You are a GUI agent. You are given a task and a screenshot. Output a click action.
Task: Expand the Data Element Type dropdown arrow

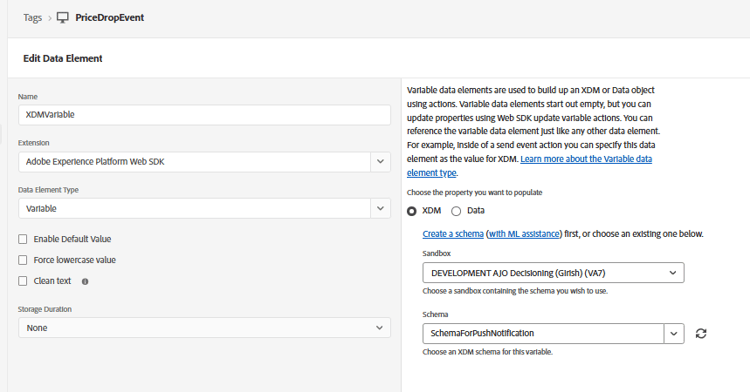(380, 208)
